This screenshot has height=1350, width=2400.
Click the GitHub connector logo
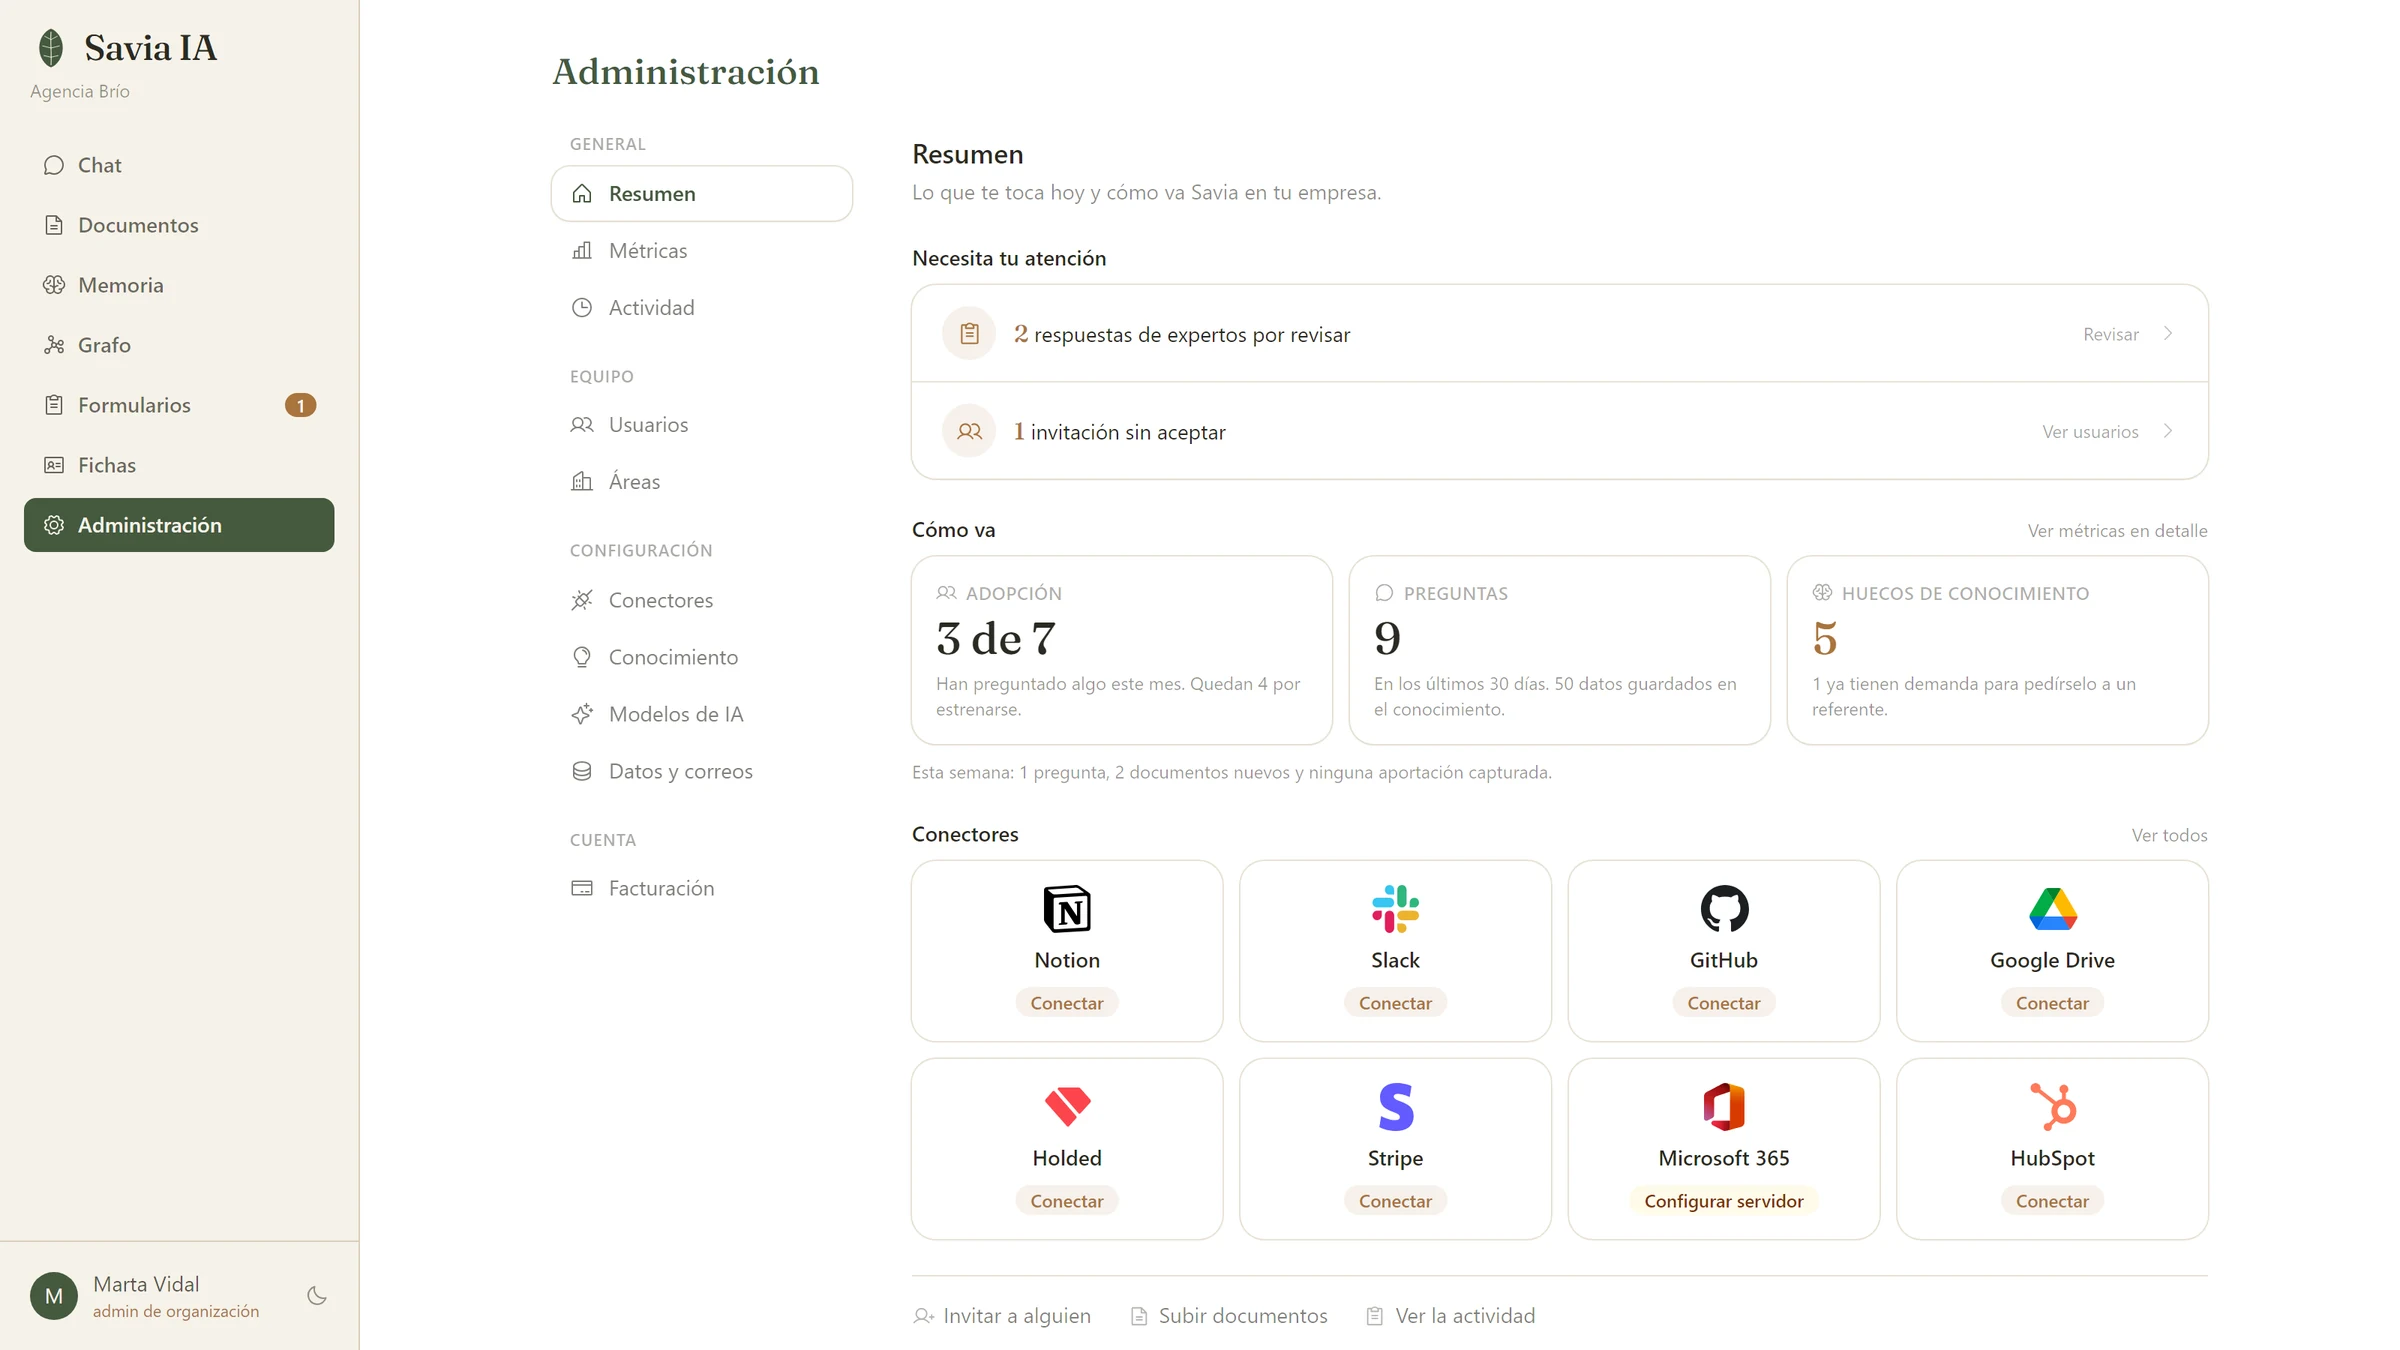coord(1724,909)
